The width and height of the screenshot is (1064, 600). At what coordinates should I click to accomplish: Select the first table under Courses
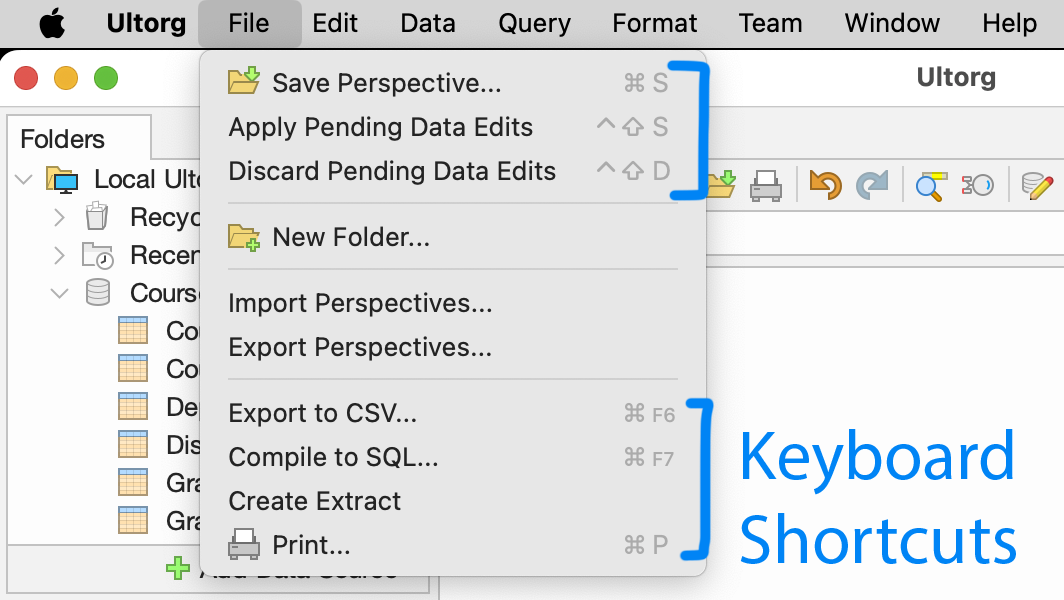pyautogui.click(x=133, y=330)
